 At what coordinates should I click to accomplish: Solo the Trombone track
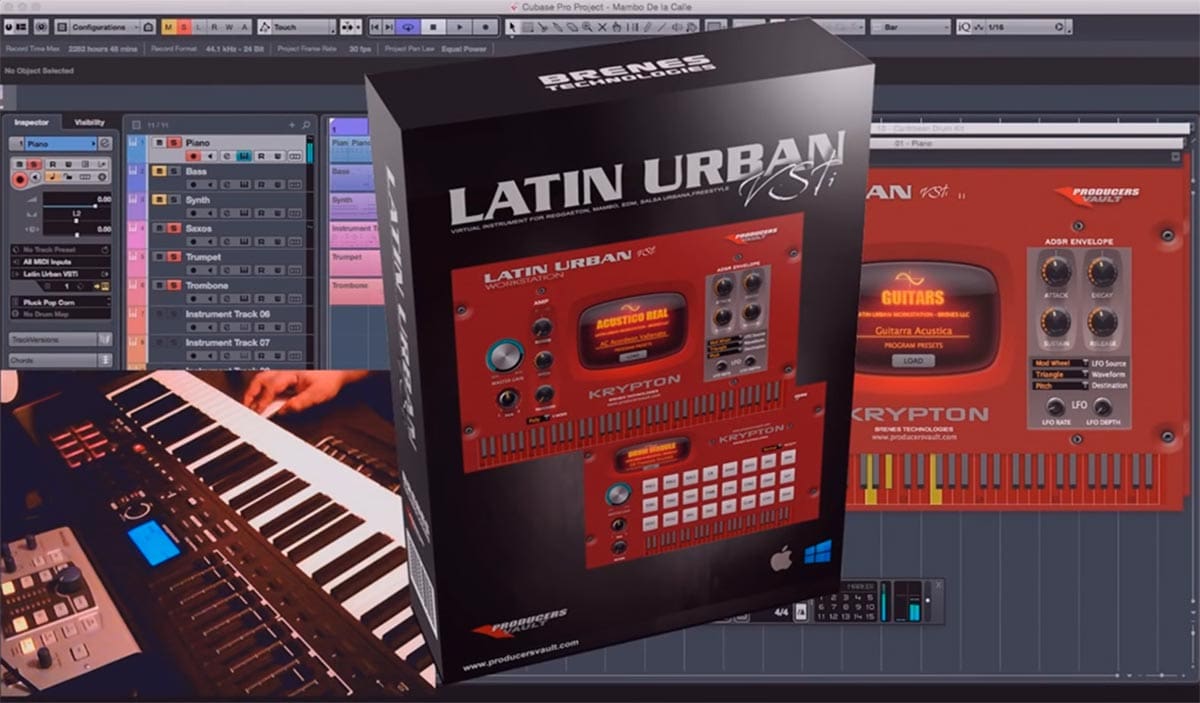(173, 286)
